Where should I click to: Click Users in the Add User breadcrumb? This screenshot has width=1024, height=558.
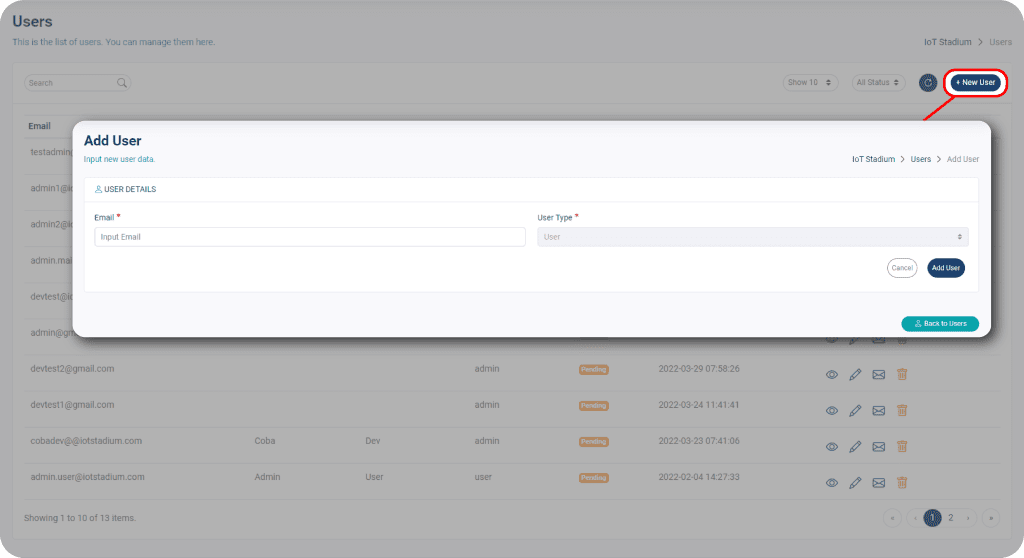coord(920,159)
